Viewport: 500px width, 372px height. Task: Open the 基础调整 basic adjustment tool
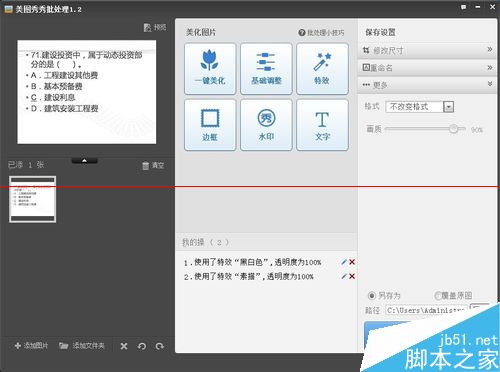tap(266, 69)
